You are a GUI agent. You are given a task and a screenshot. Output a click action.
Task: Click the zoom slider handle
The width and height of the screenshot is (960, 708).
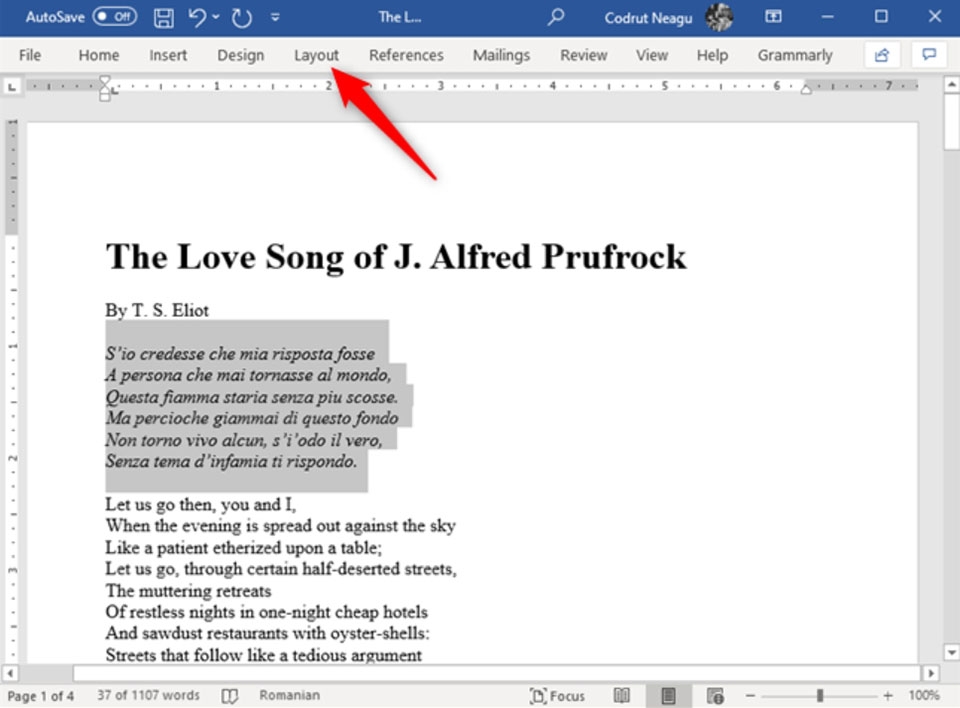(820, 696)
